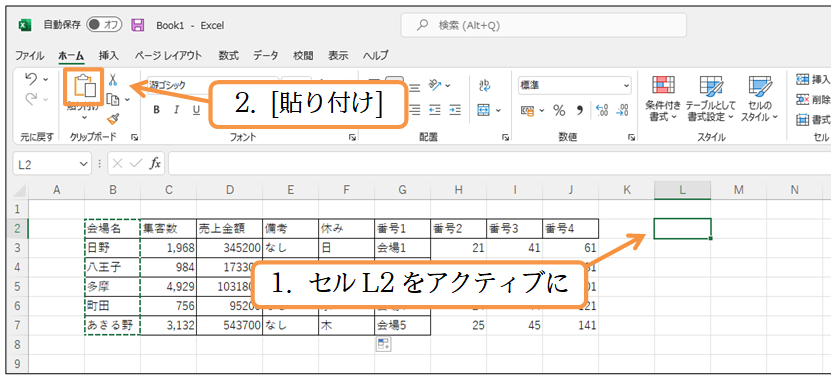
Task: Toggle Italic formatting
Action: (x=176, y=110)
